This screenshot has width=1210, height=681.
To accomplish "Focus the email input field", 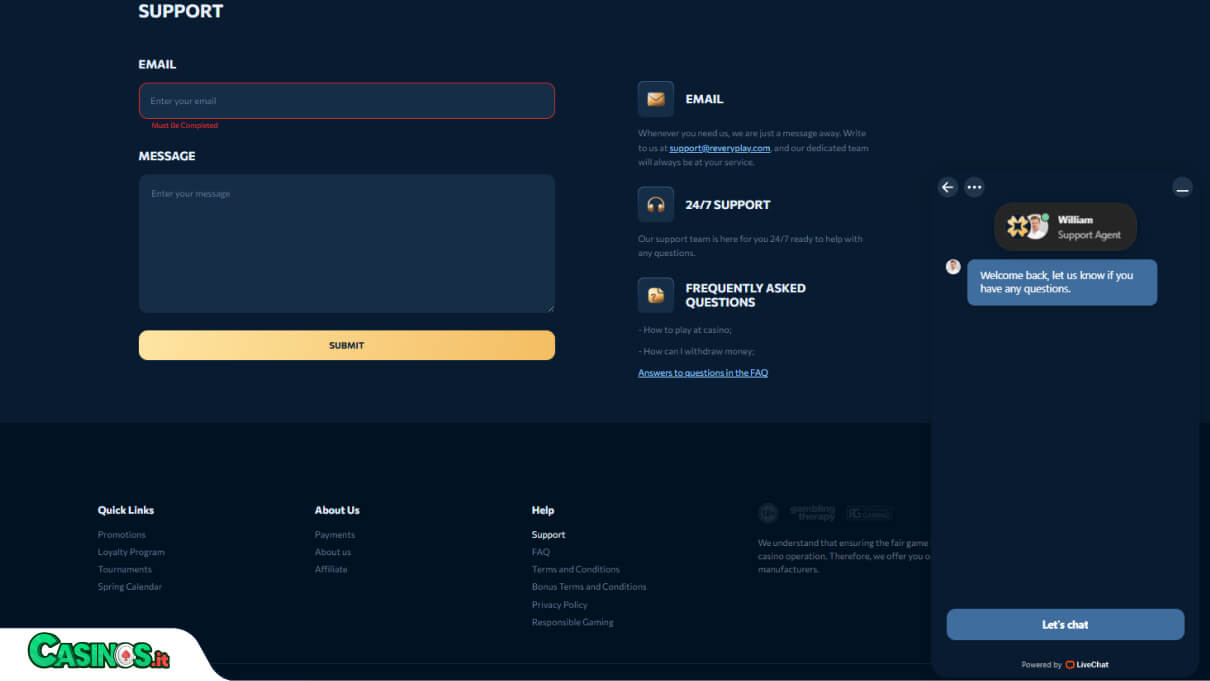I will 347,101.
